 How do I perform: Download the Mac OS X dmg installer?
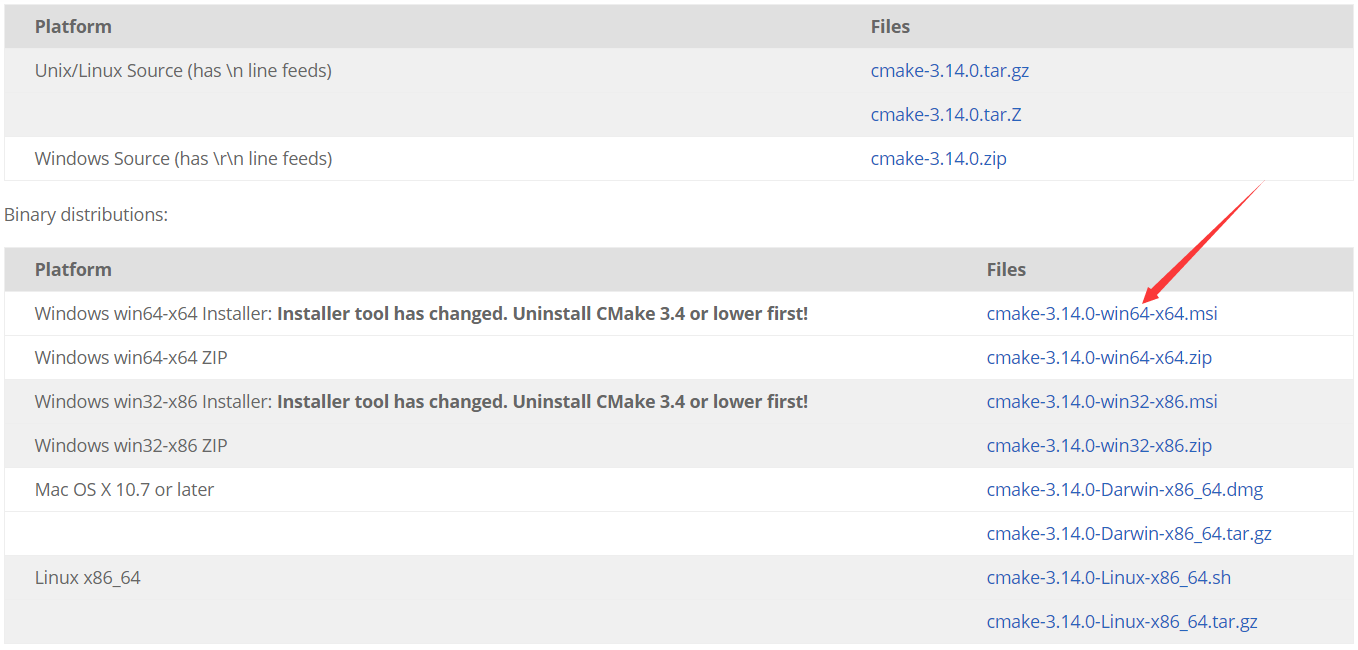1124,489
